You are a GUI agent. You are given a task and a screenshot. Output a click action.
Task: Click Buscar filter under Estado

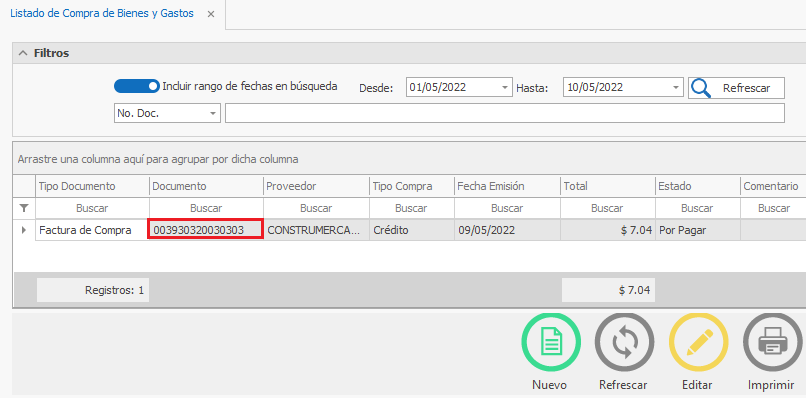coord(698,208)
